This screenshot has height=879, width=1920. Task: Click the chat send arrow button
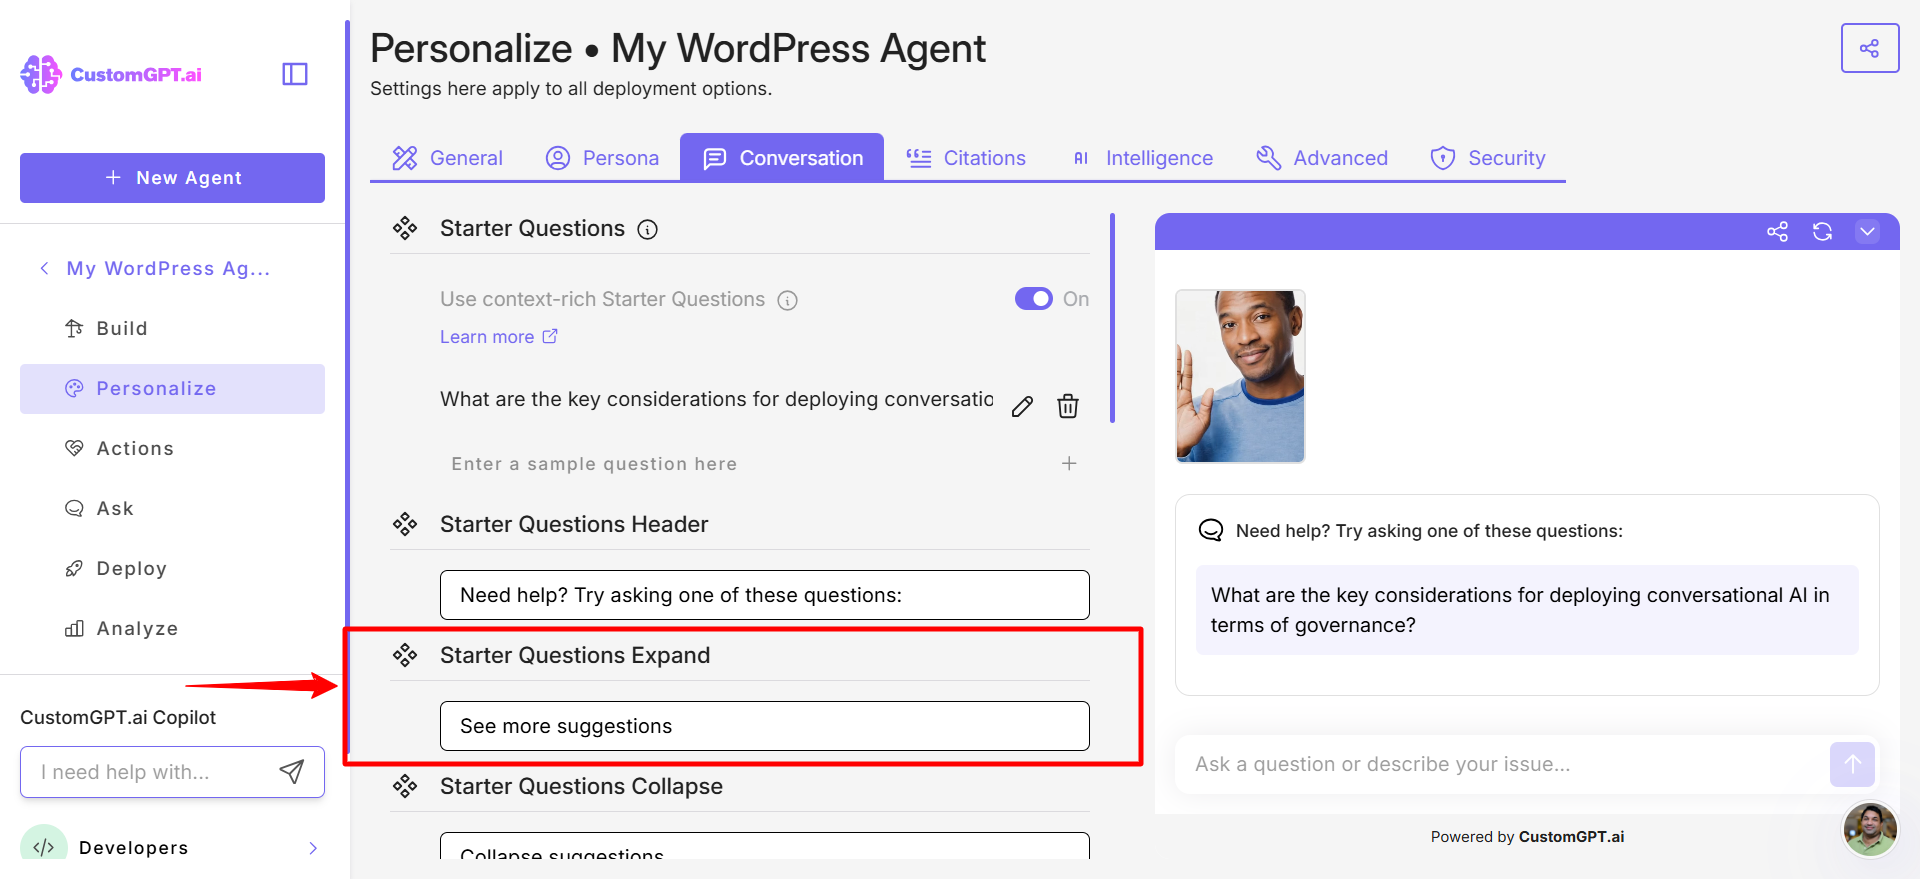(x=1852, y=764)
